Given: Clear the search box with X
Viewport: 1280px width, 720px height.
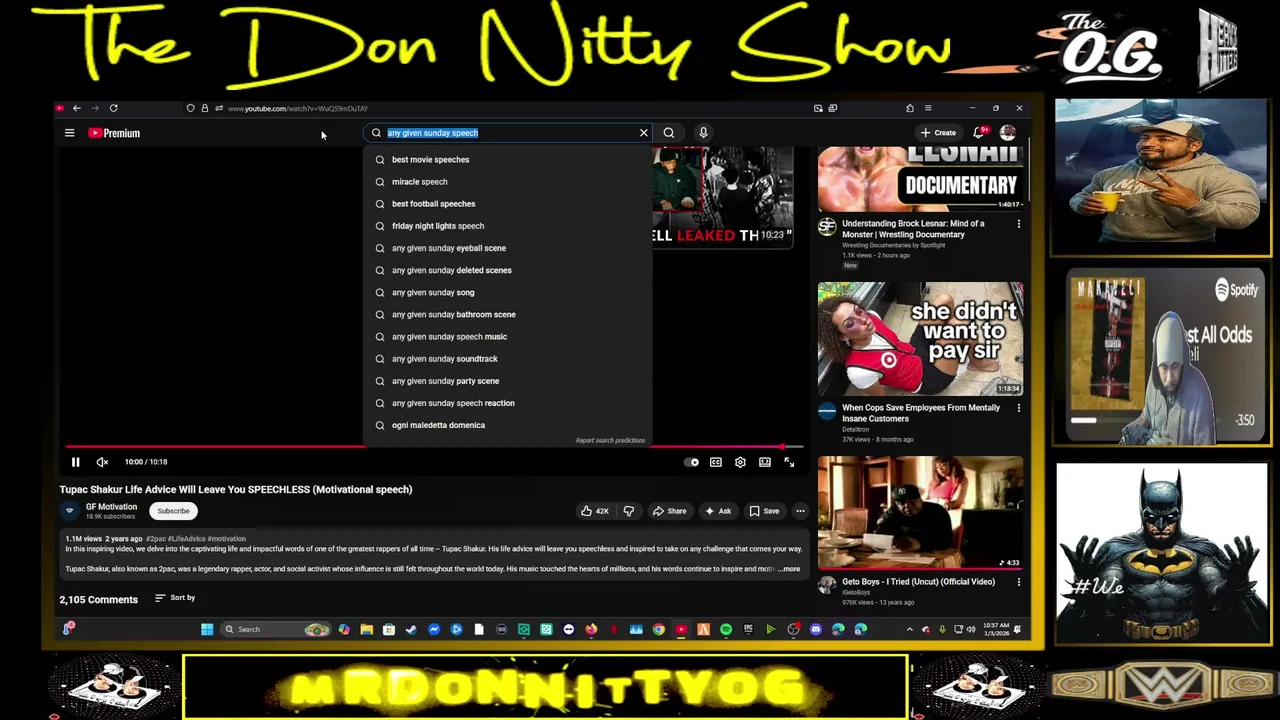Looking at the screenshot, I should 644,133.
